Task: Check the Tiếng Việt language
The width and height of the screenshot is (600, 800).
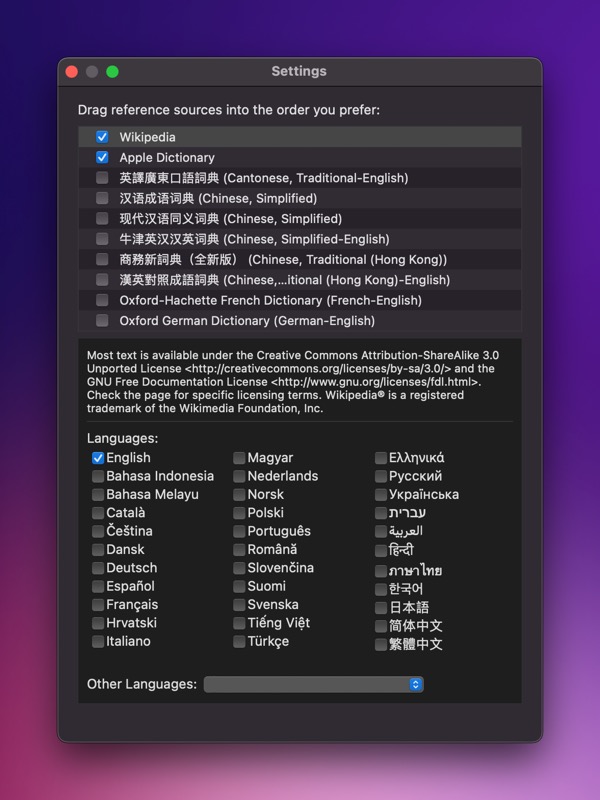Action: (x=239, y=623)
